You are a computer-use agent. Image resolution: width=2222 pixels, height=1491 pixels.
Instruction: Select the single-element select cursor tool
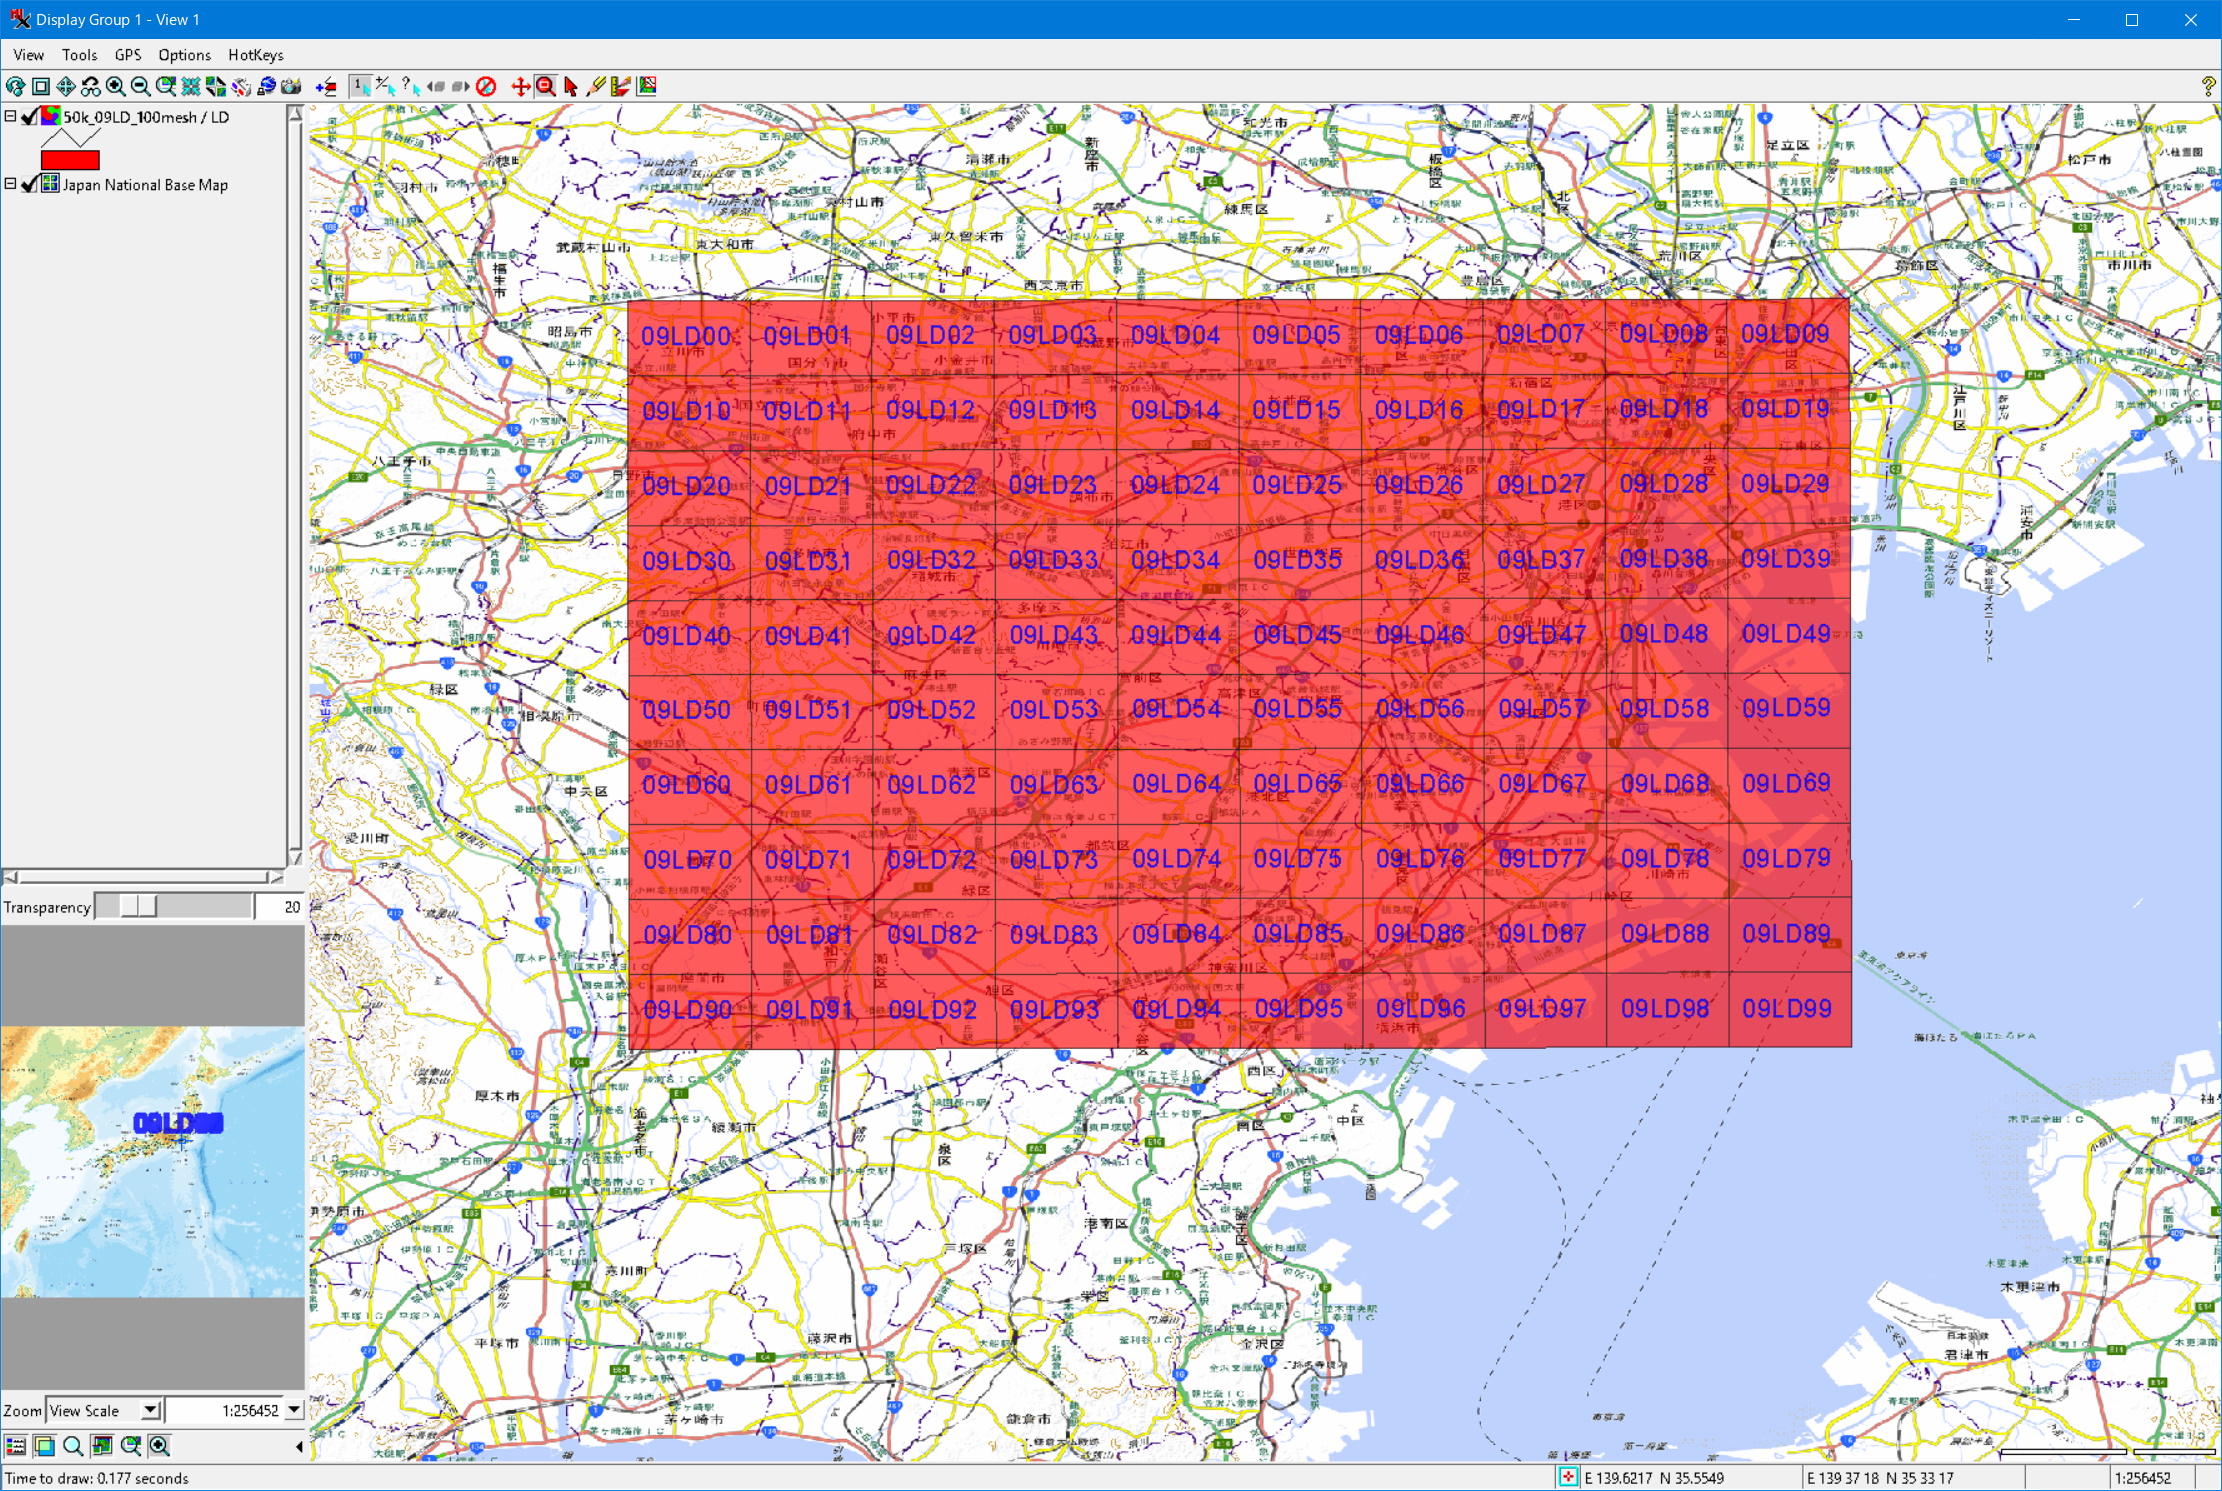tap(360, 87)
